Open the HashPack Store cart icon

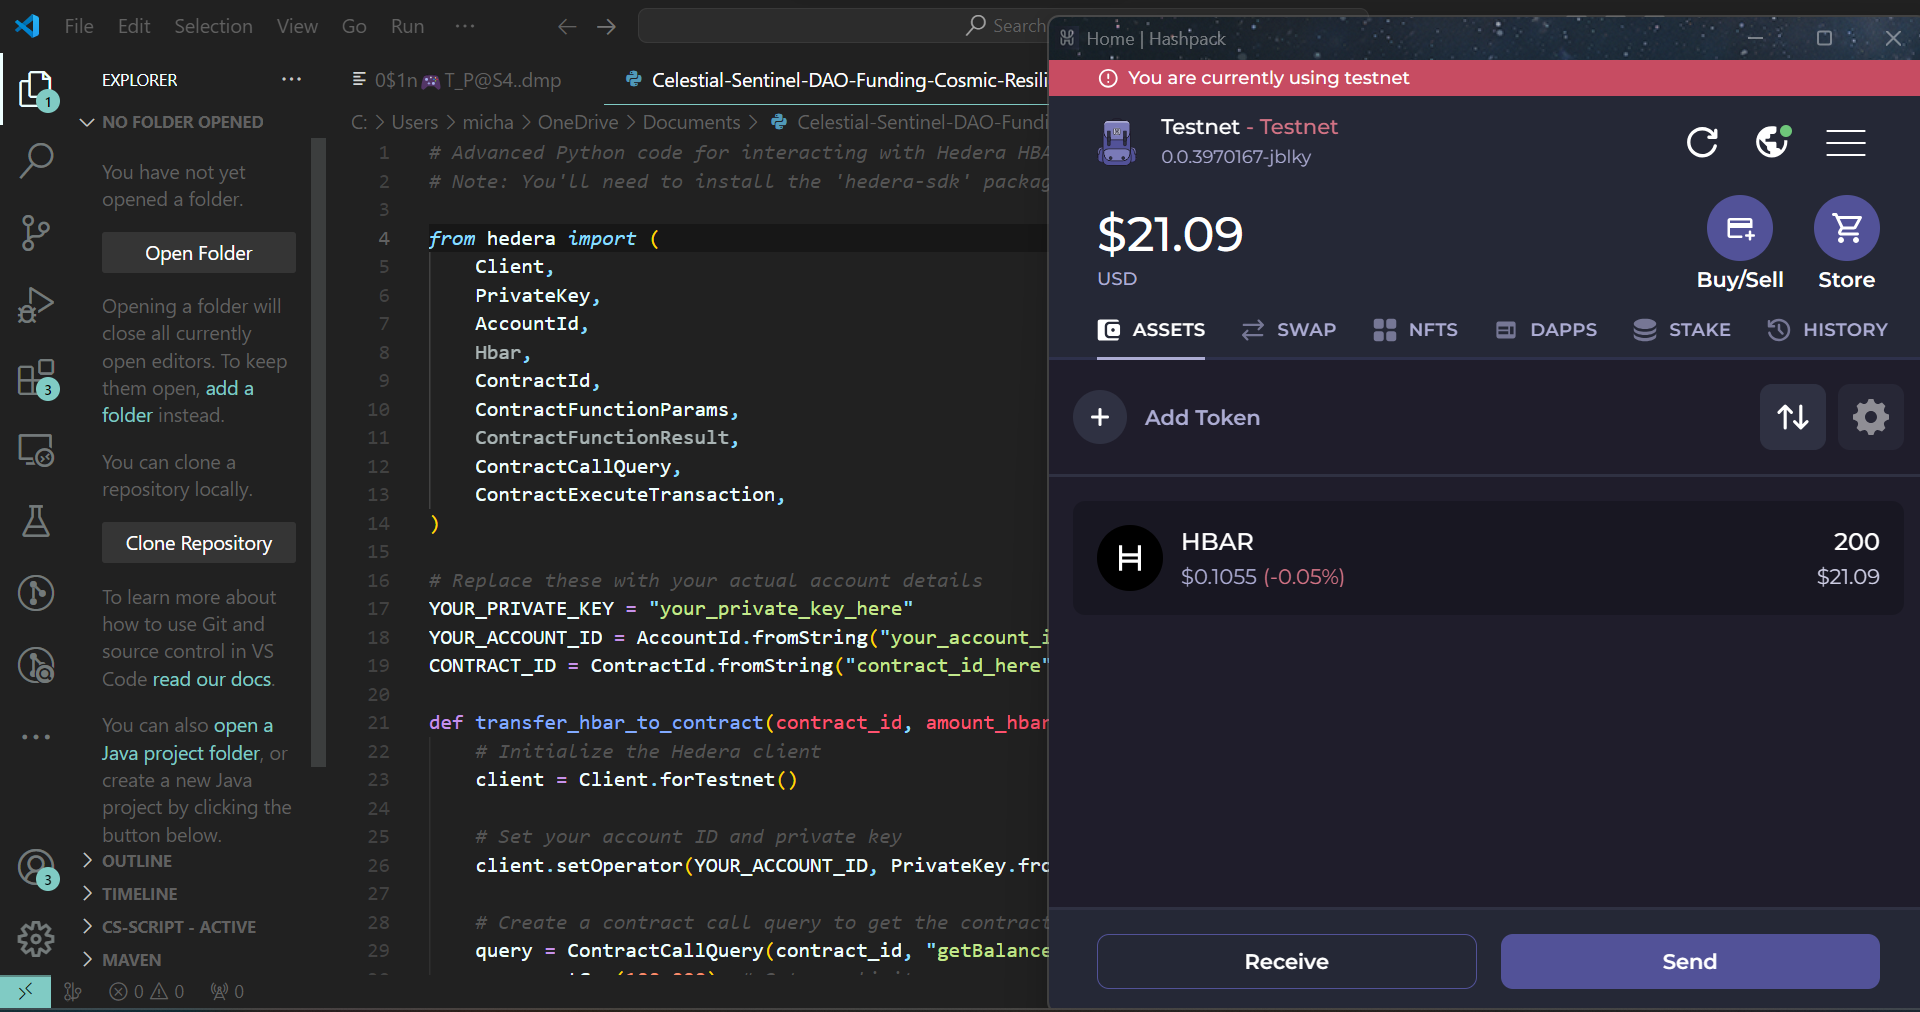[x=1847, y=228]
